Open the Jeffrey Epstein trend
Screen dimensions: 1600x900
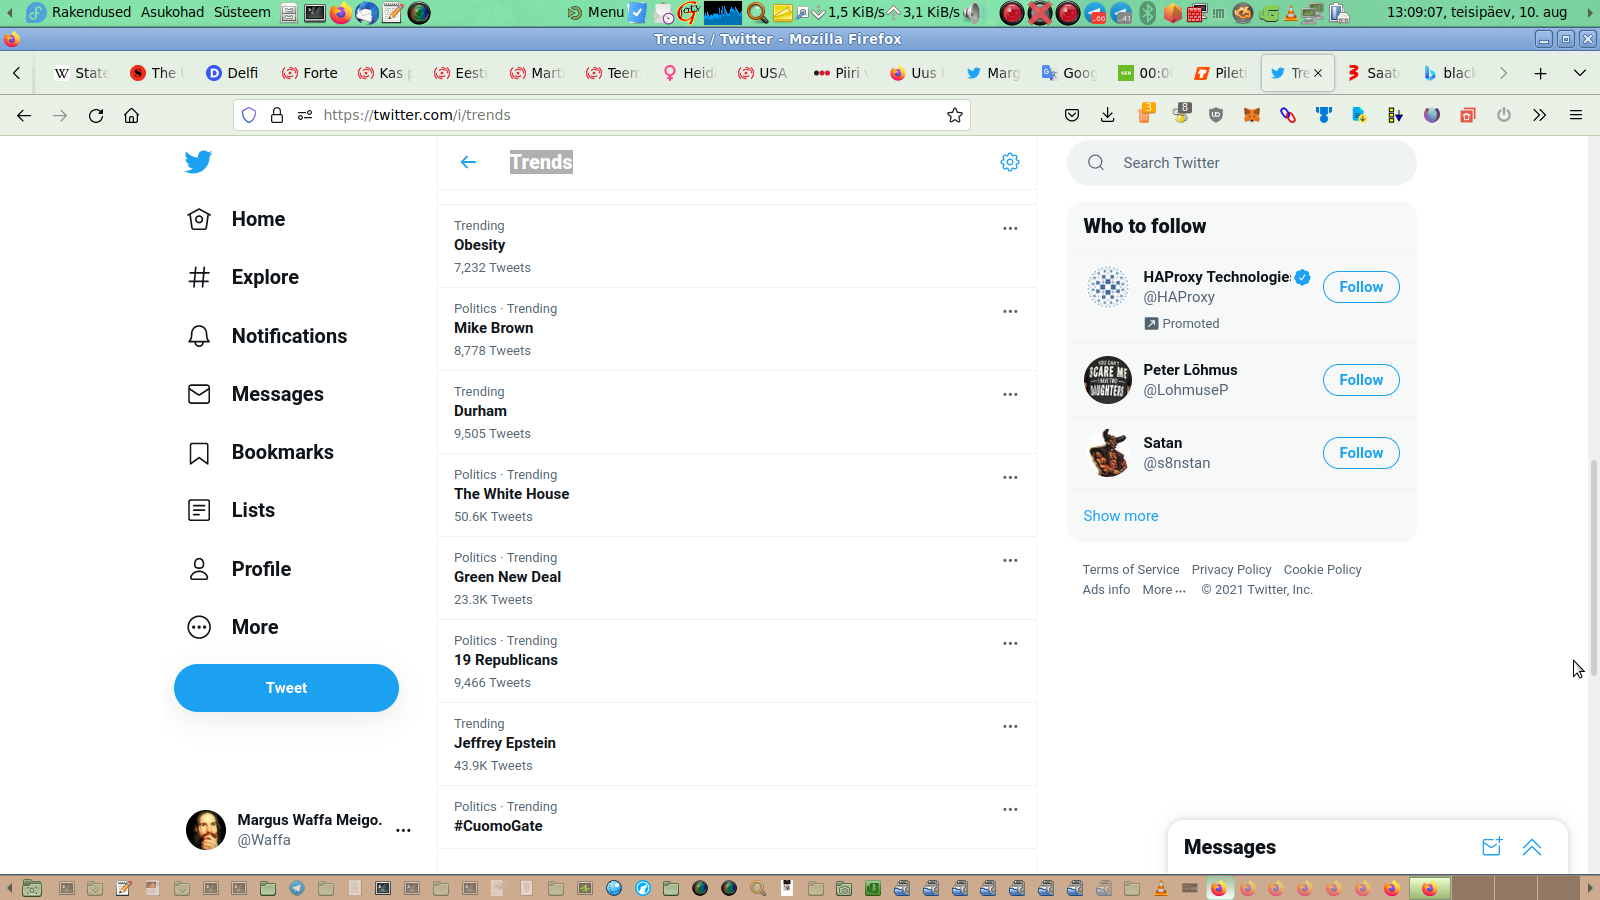coord(736,744)
